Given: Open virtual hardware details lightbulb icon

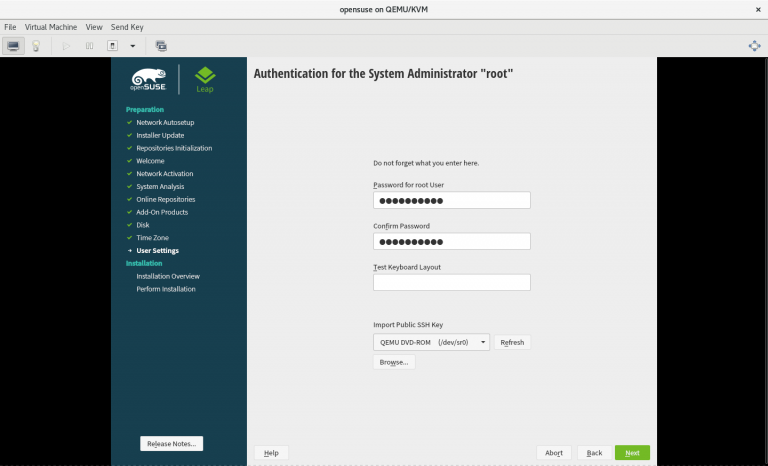Looking at the screenshot, I should tap(36, 46).
